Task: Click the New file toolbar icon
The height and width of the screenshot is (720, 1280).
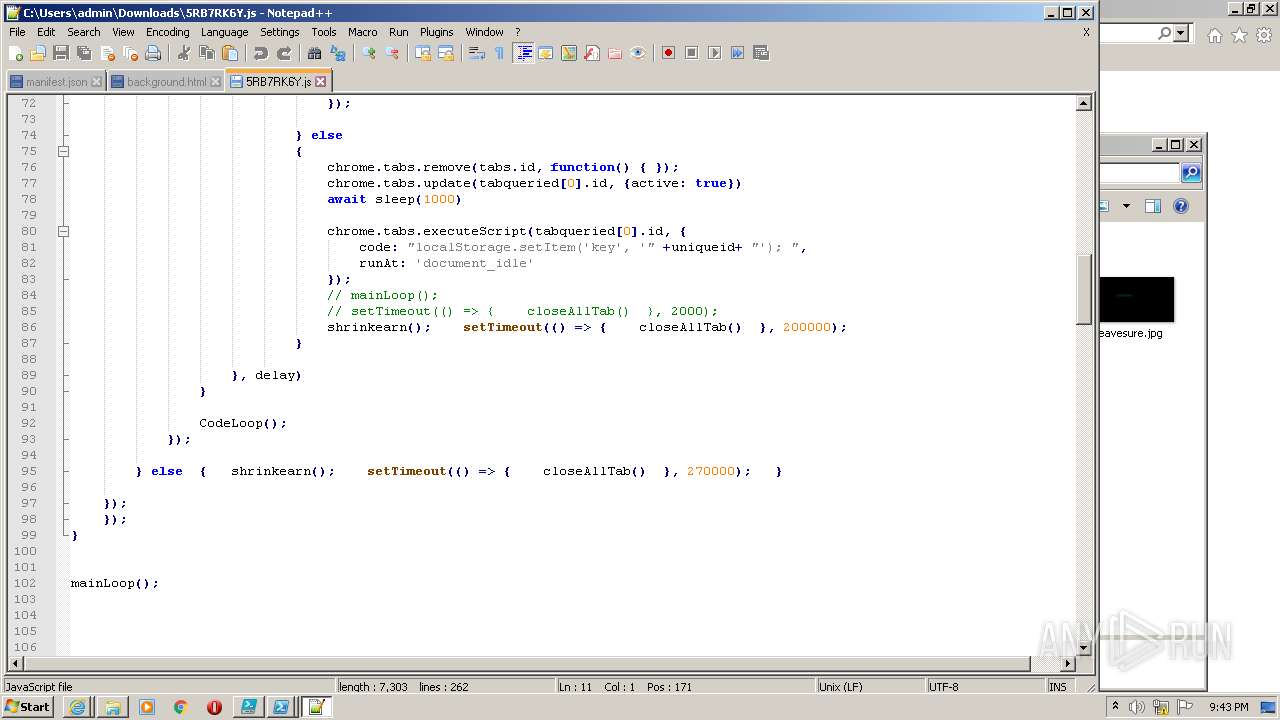Action: pos(16,53)
